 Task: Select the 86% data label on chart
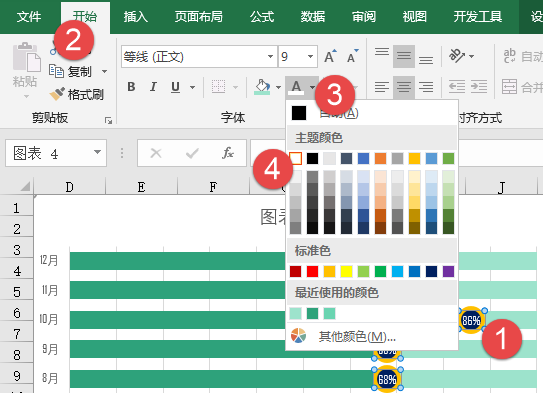tap(471, 321)
